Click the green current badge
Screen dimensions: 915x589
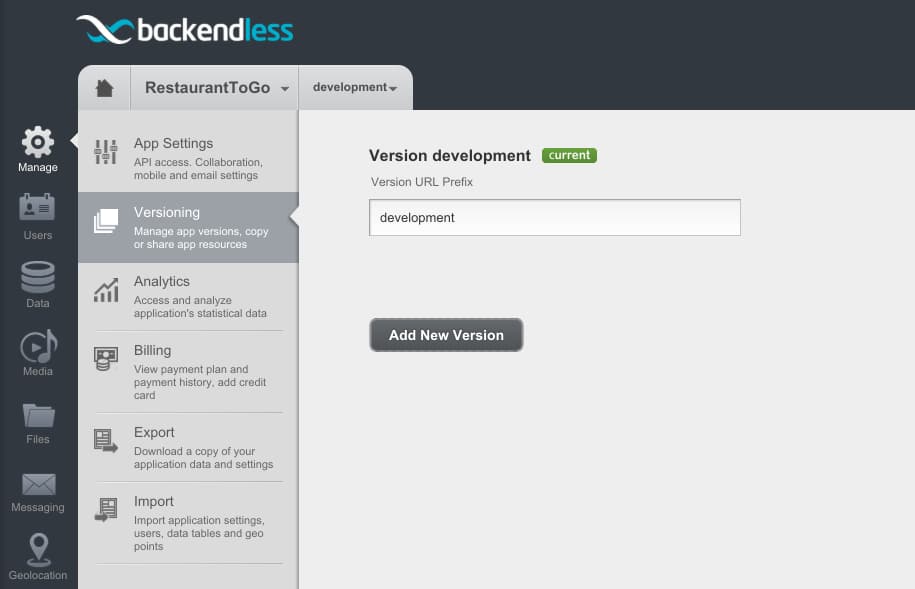click(569, 155)
